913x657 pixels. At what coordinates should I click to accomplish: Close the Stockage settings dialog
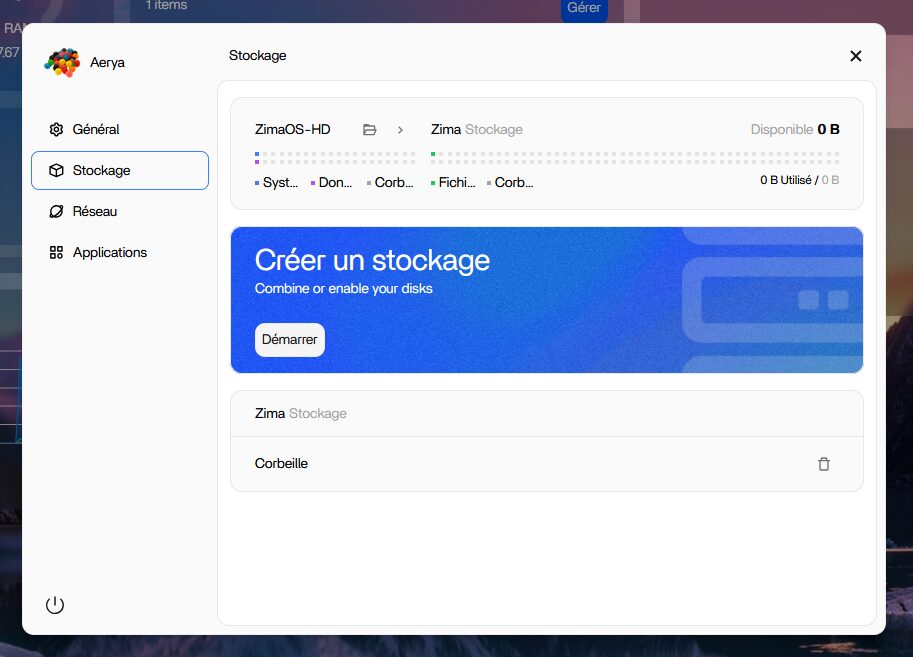(x=855, y=56)
